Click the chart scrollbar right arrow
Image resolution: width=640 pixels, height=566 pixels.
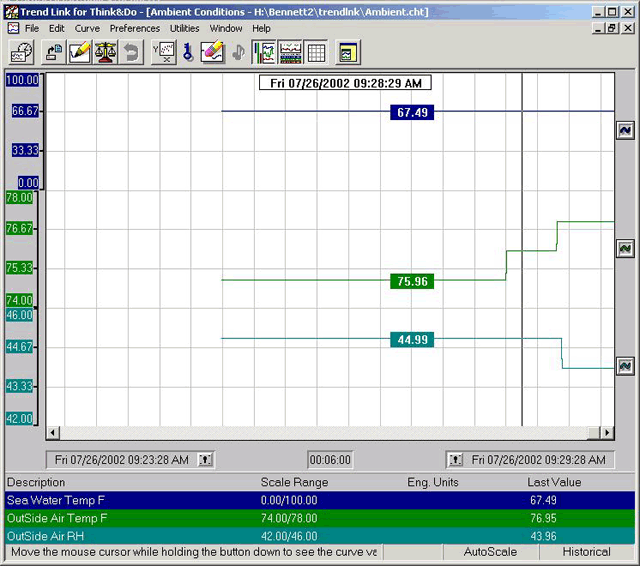pos(607,433)
